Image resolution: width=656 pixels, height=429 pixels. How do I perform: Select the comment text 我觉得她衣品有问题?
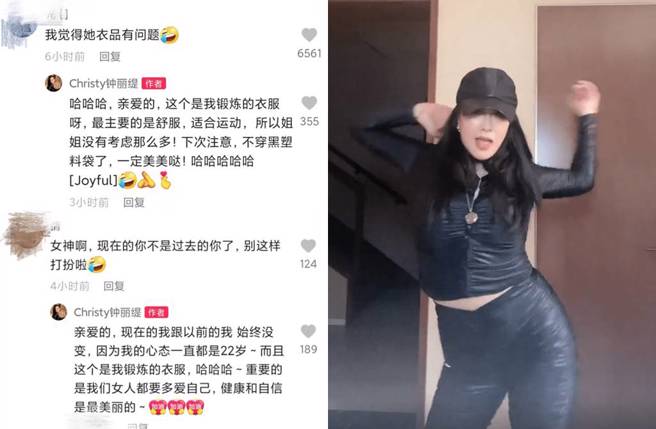tap(102, 35)
